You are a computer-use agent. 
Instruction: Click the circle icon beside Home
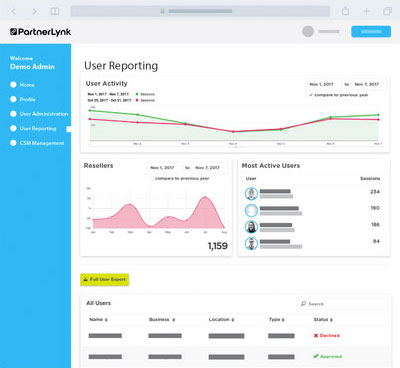click(13, 85)
